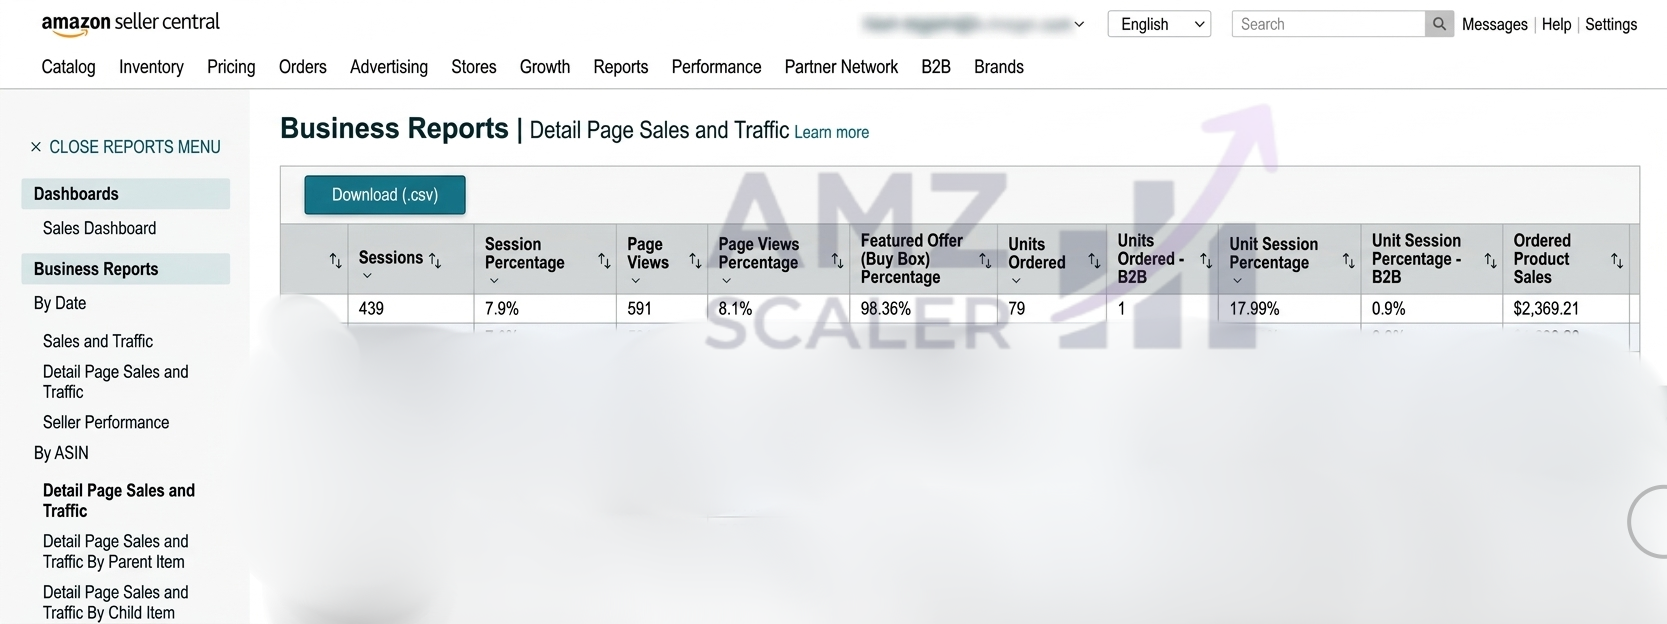Open Seller Performance report
The width and height of the screenshot is (1667, 624).
coord(106,422)
